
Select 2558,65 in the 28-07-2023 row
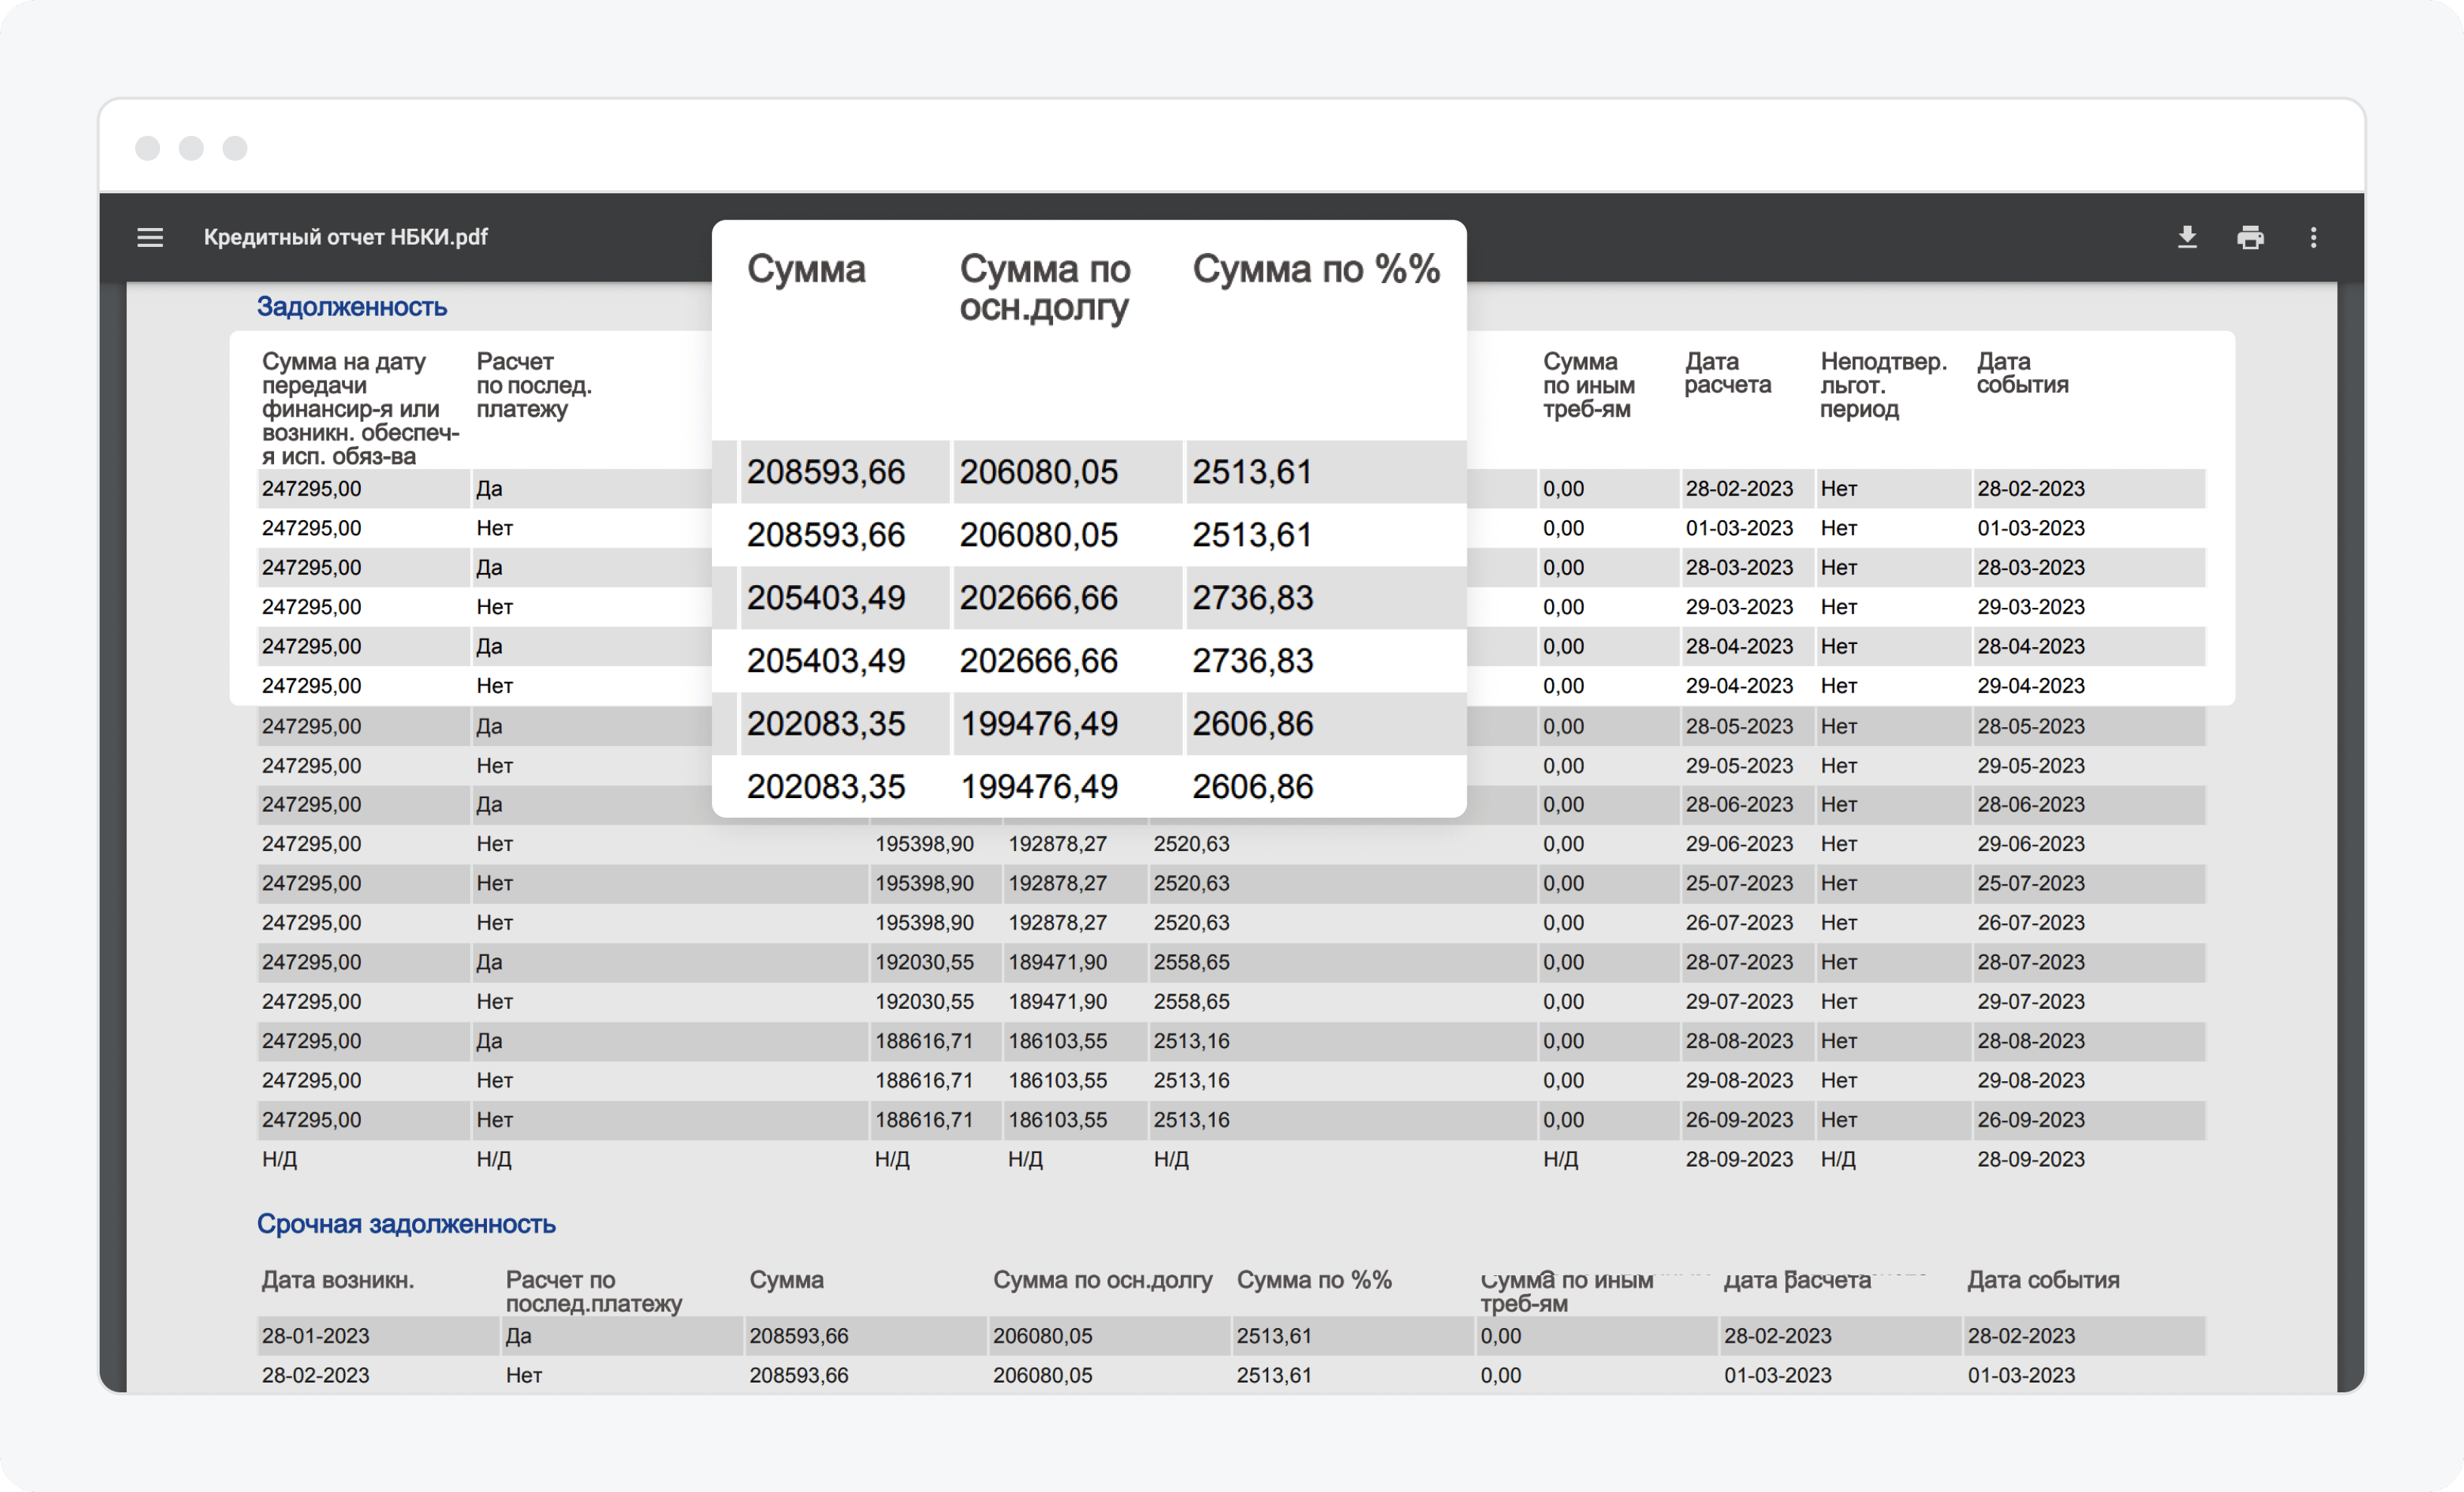pyautogui.click(x=1191, y=962)
